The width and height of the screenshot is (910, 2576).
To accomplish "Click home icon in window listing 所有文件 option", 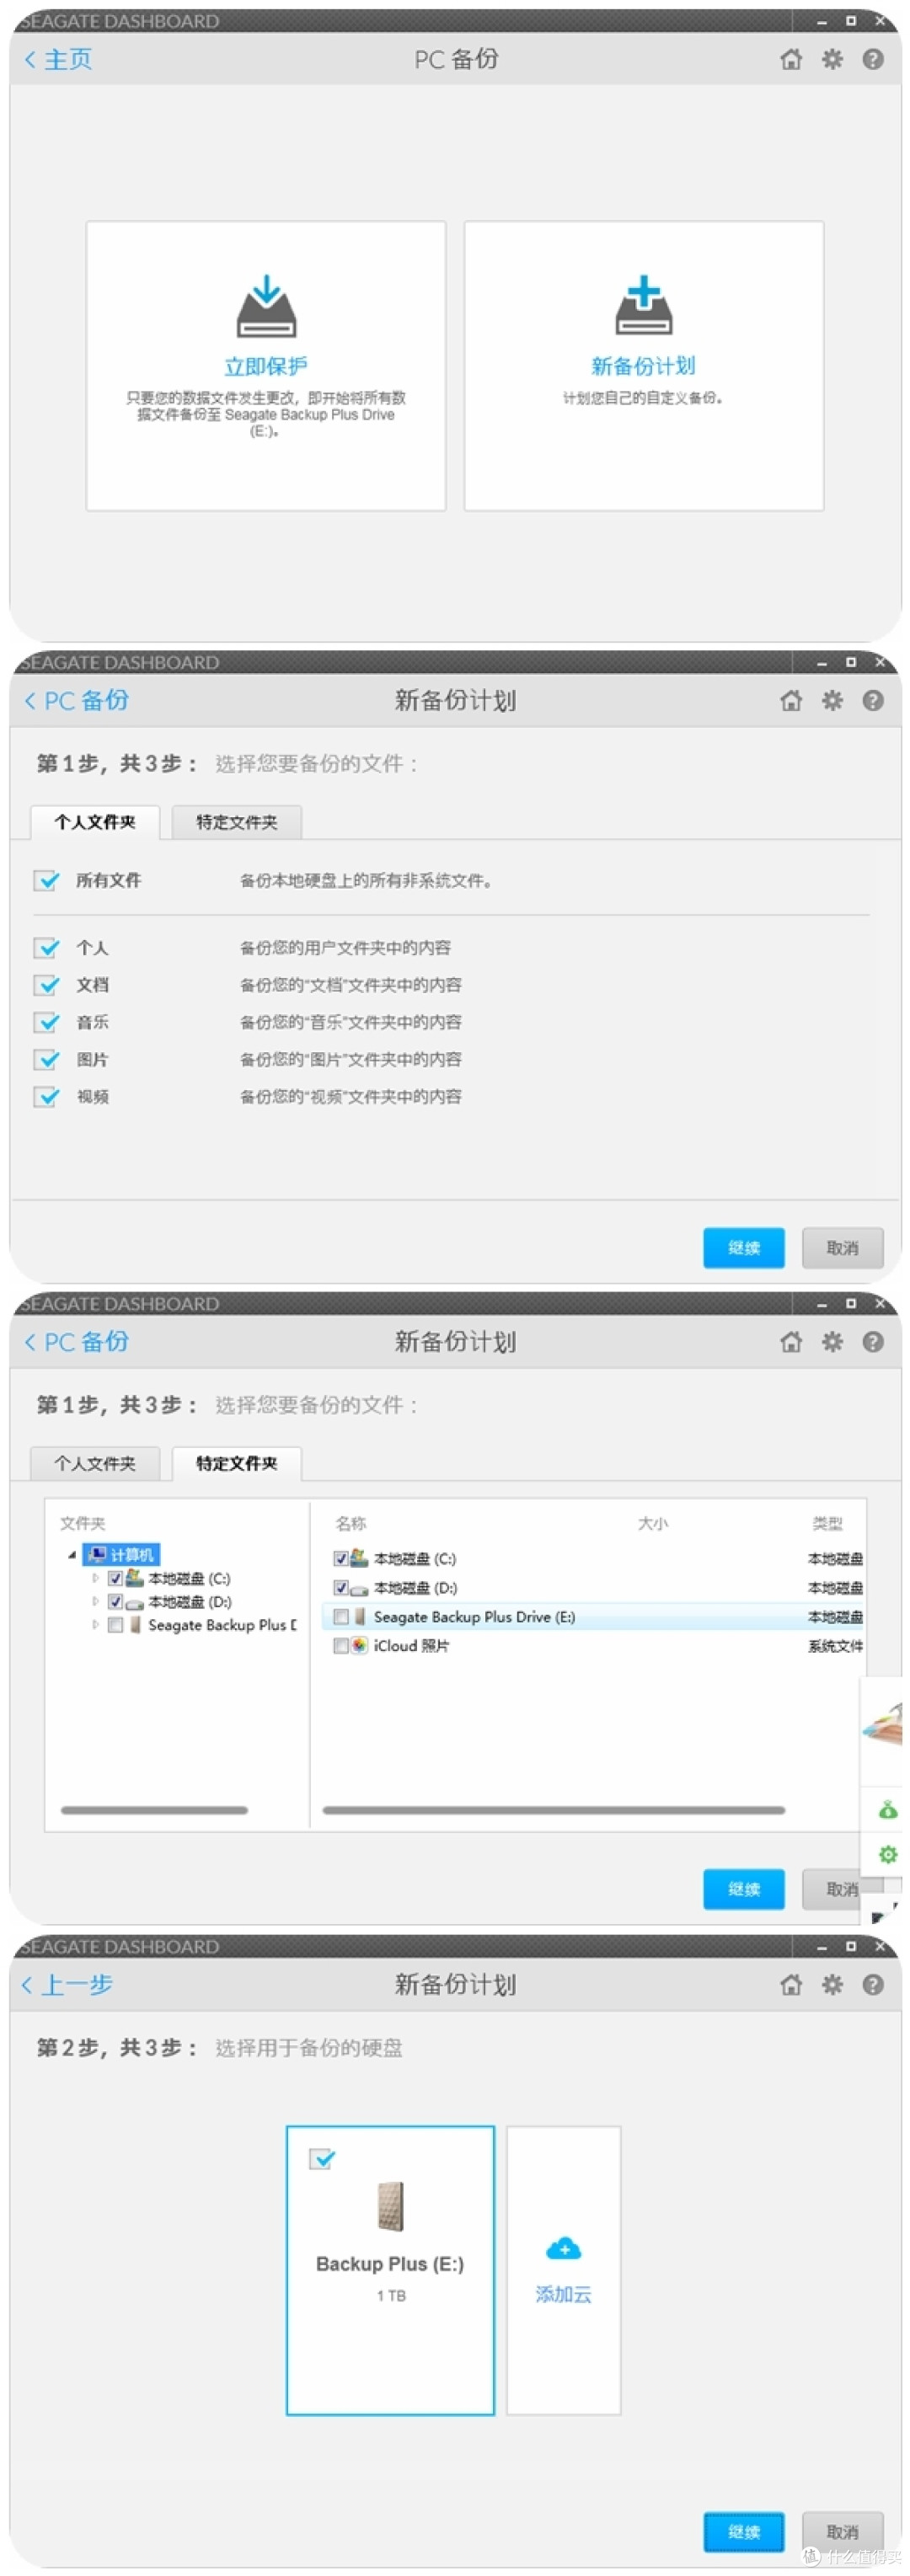I will pyautogui.click(x=791, y=700).
